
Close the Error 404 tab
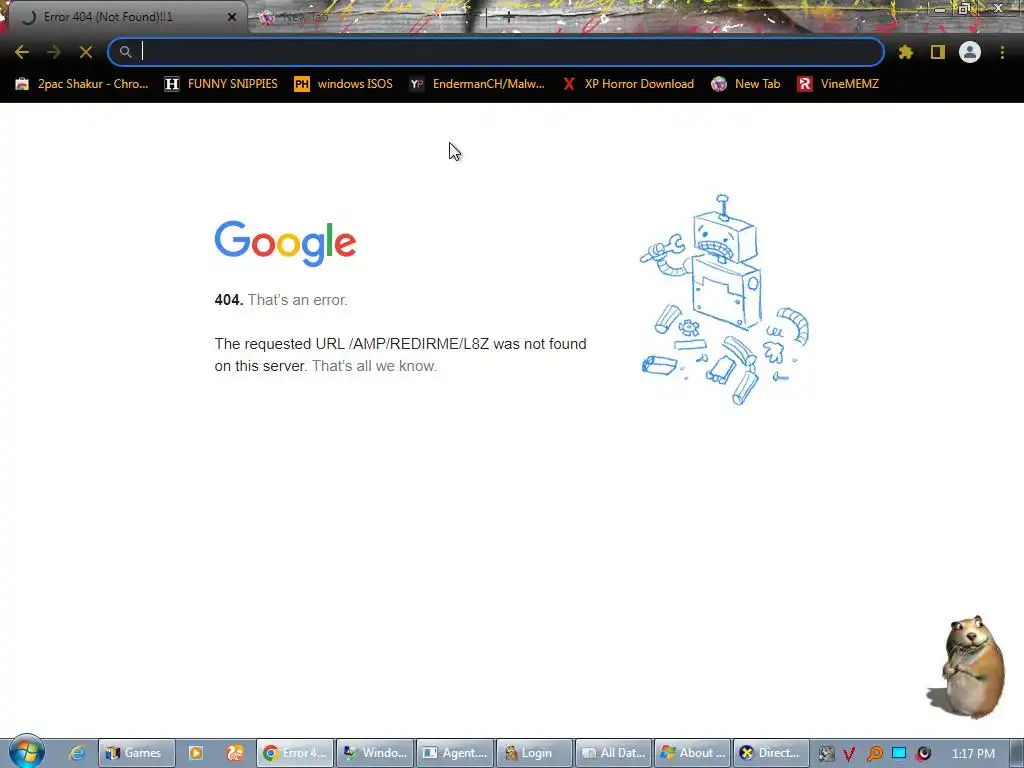(232, 17)
